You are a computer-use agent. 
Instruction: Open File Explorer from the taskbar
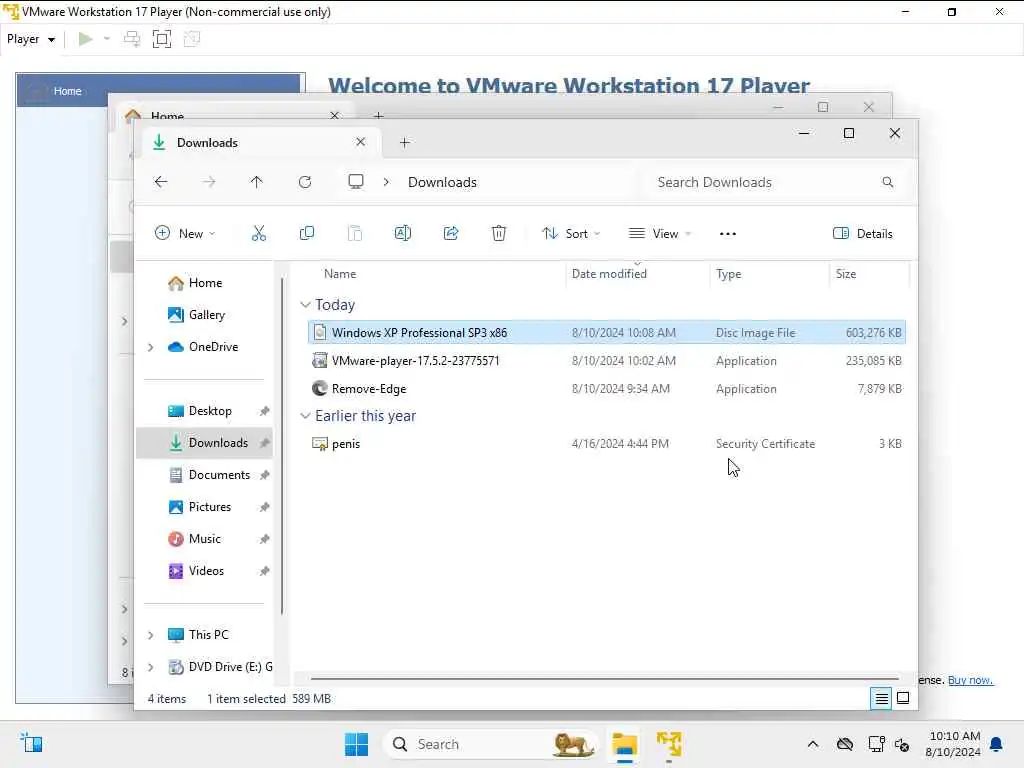[625, 744]
